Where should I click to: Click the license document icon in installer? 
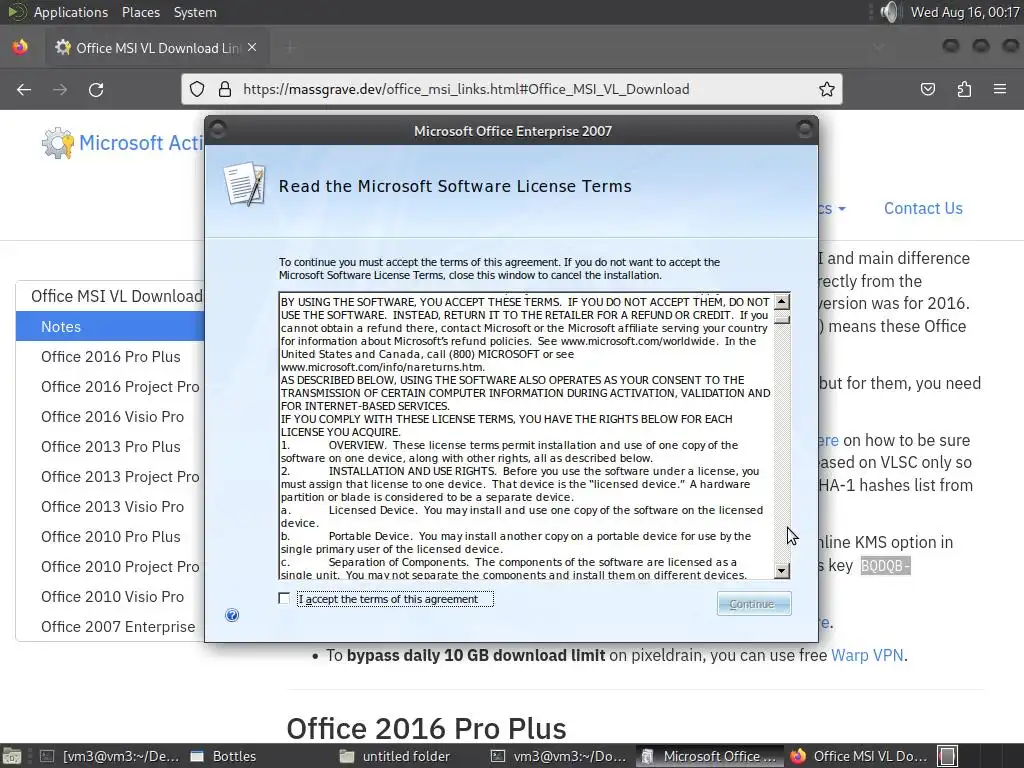[244, 185]
